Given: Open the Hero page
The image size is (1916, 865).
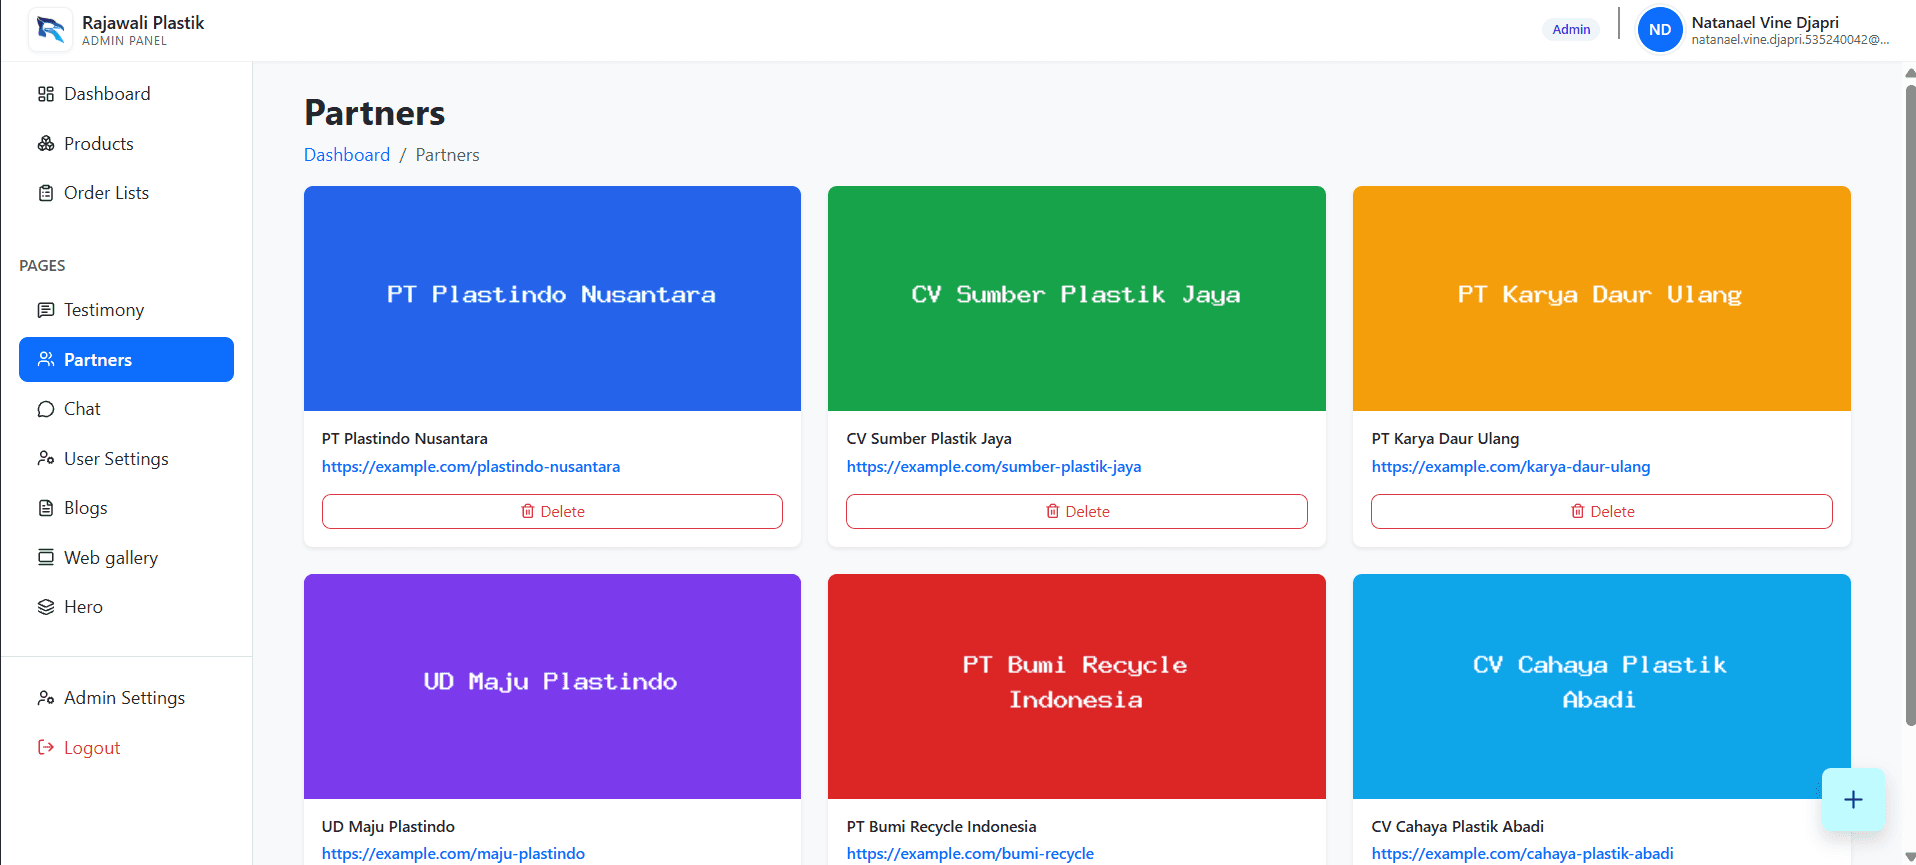Looking at the screenshot, I should [126, 607].
